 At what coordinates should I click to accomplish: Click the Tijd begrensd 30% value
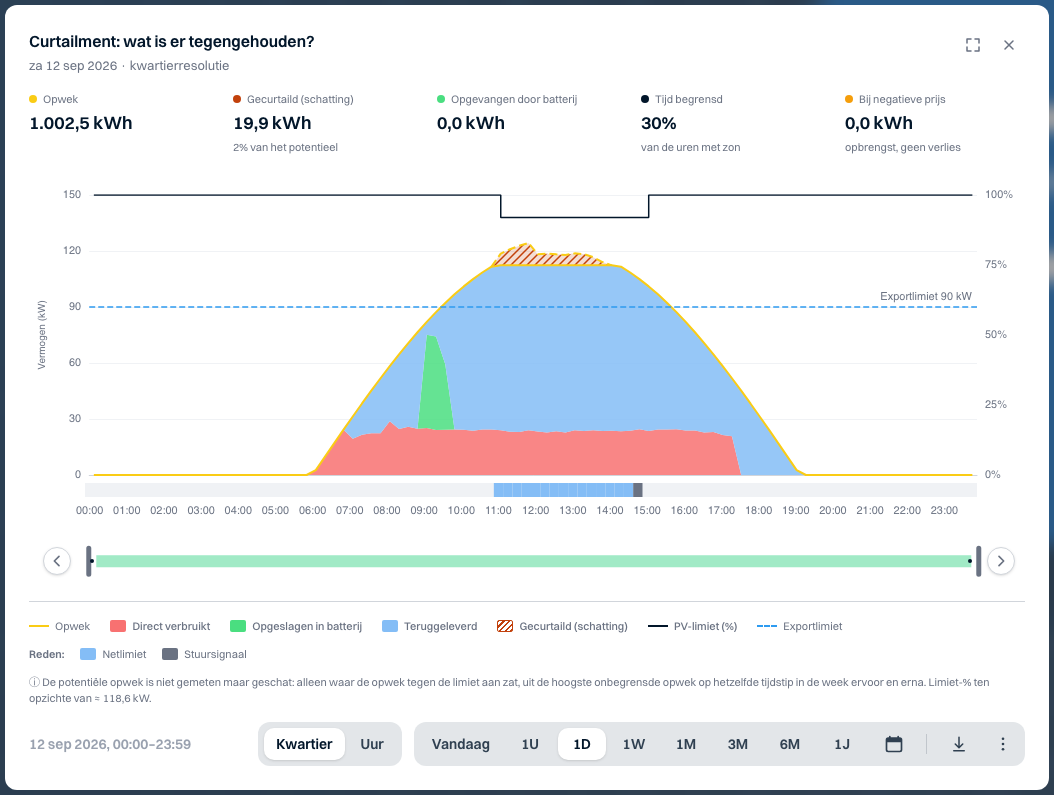pyautogui.click(x=659, y=123)
